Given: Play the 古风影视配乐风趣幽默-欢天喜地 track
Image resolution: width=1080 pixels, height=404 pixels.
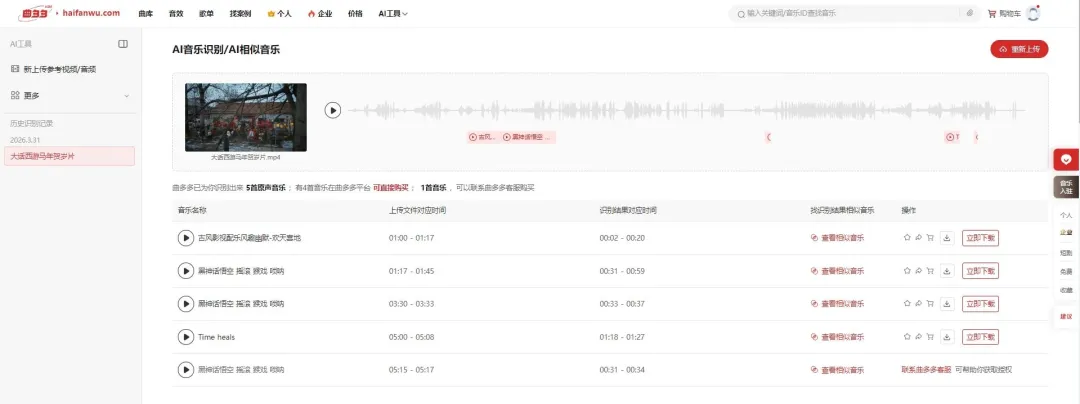Looking at the screenshot, I should [185, 238].
